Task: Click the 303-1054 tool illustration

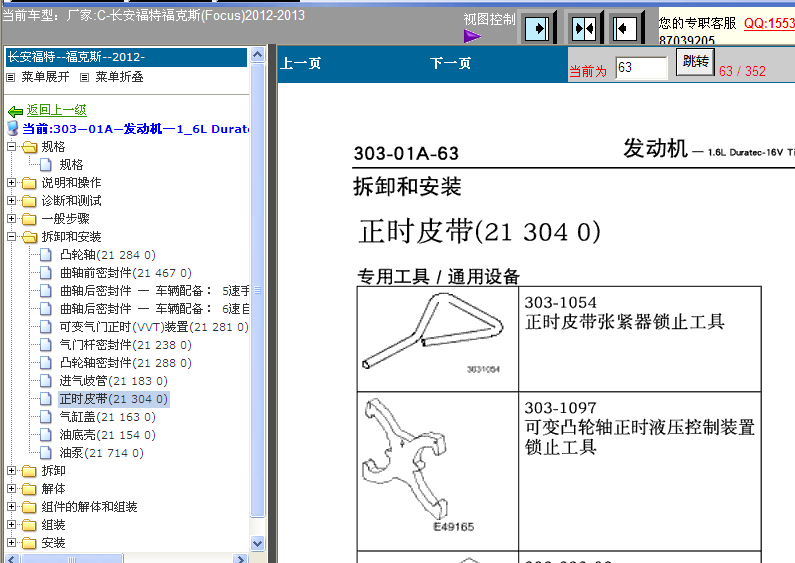Action: [432, 332]
